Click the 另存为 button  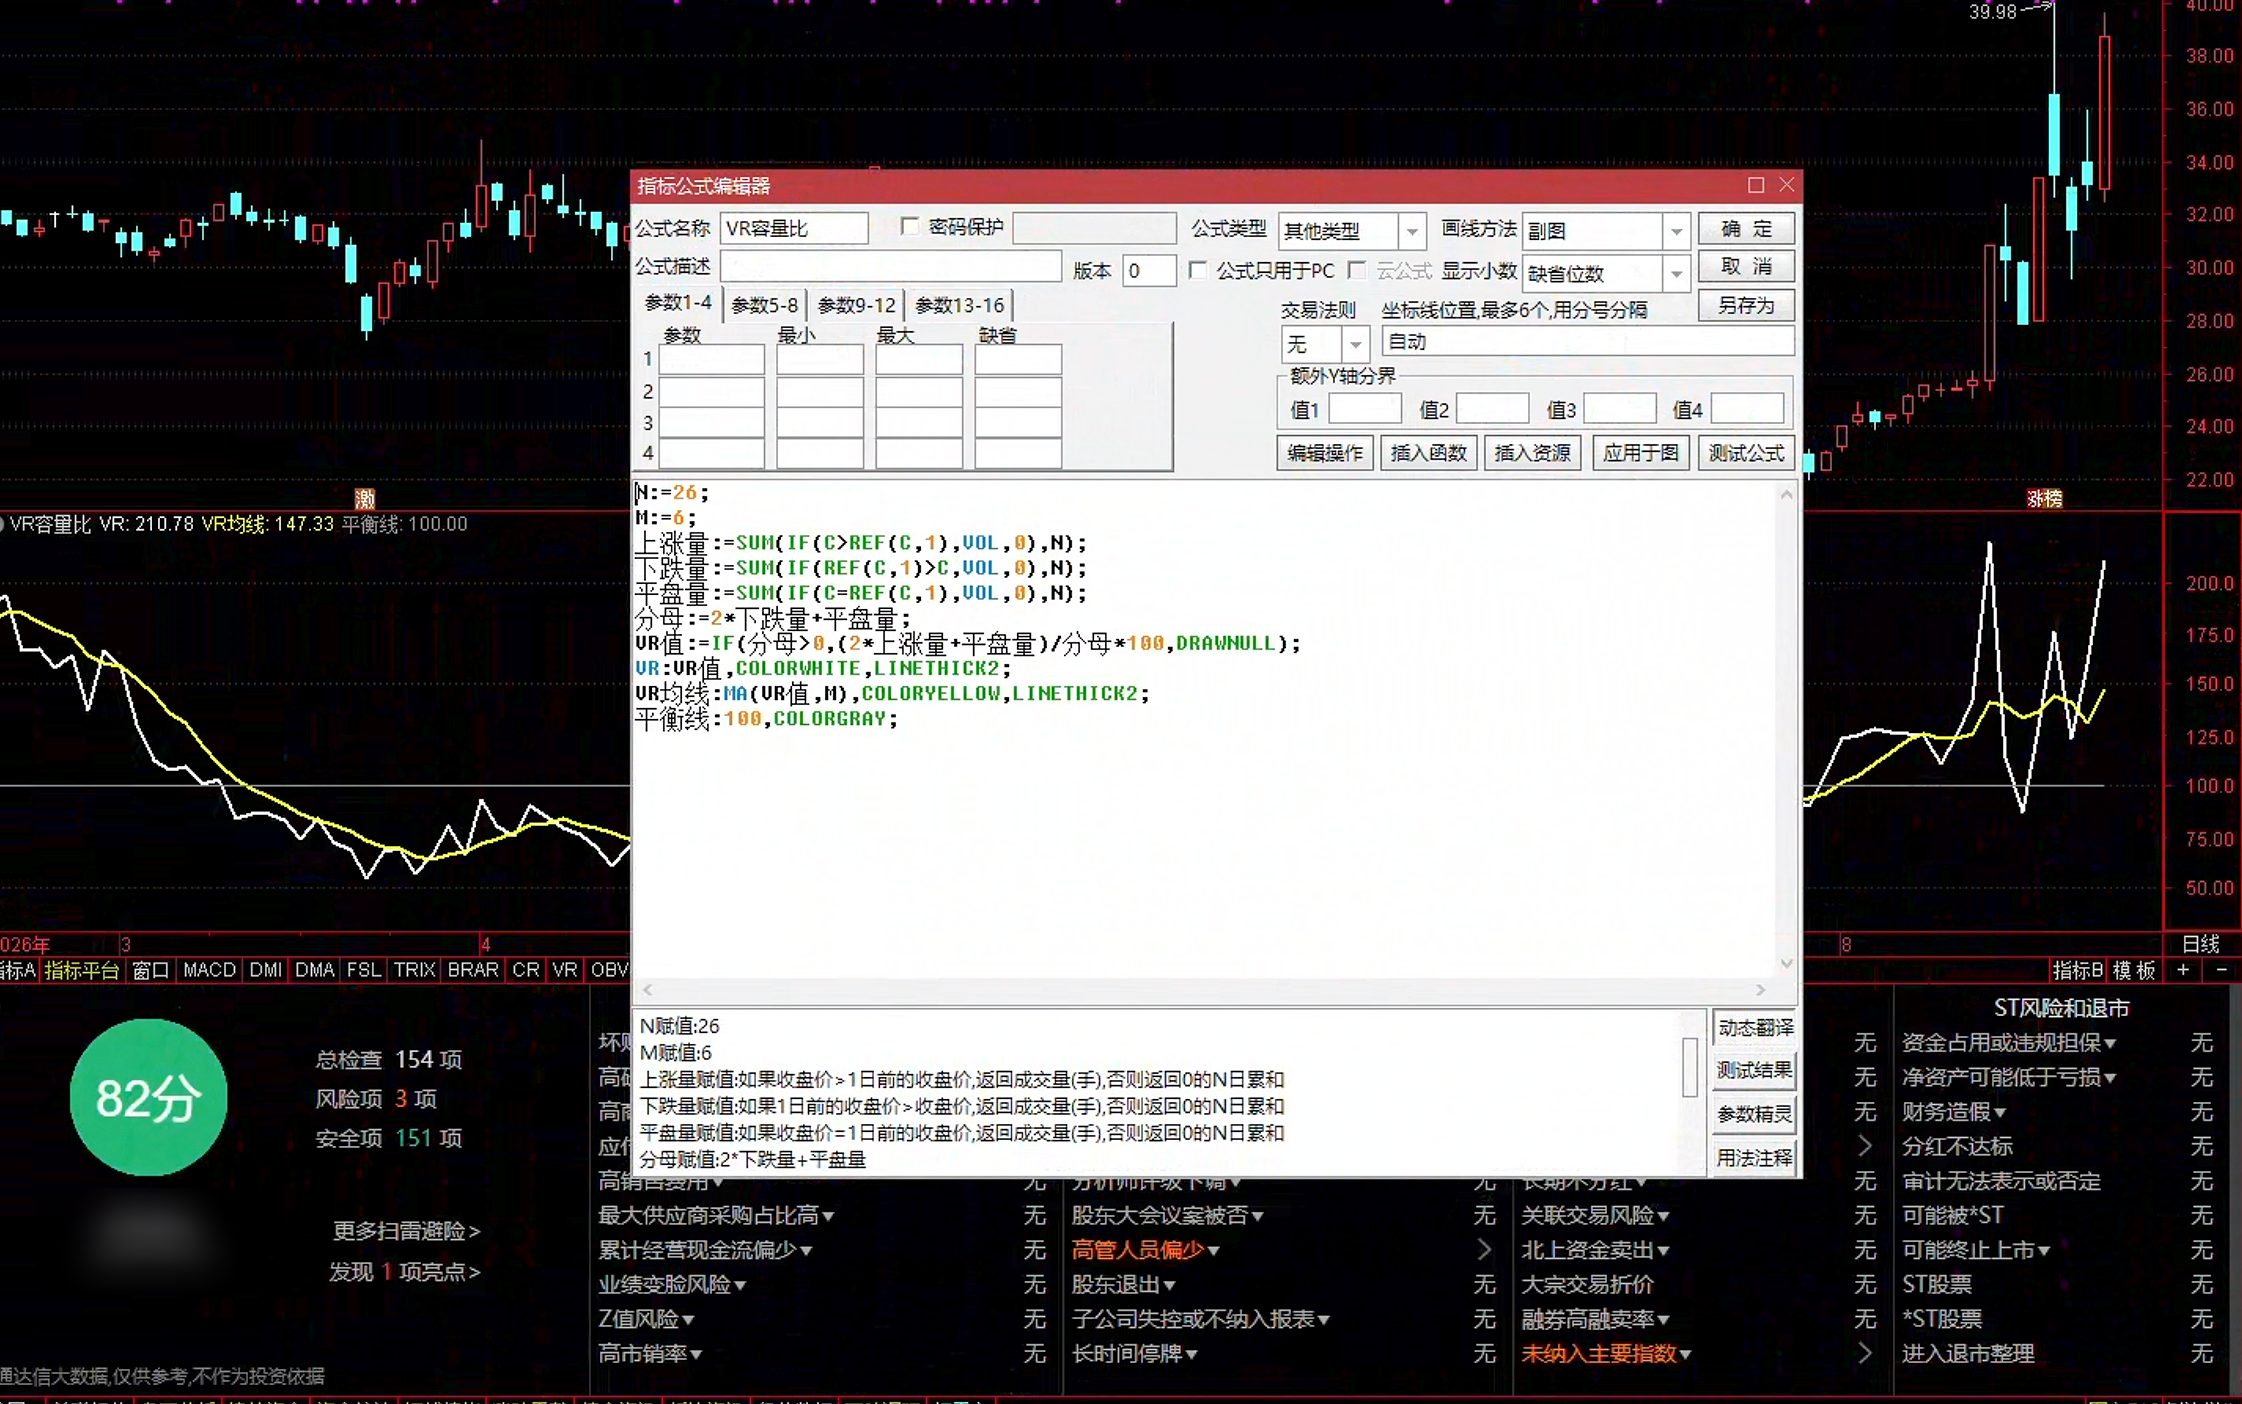click(1746, 305)
